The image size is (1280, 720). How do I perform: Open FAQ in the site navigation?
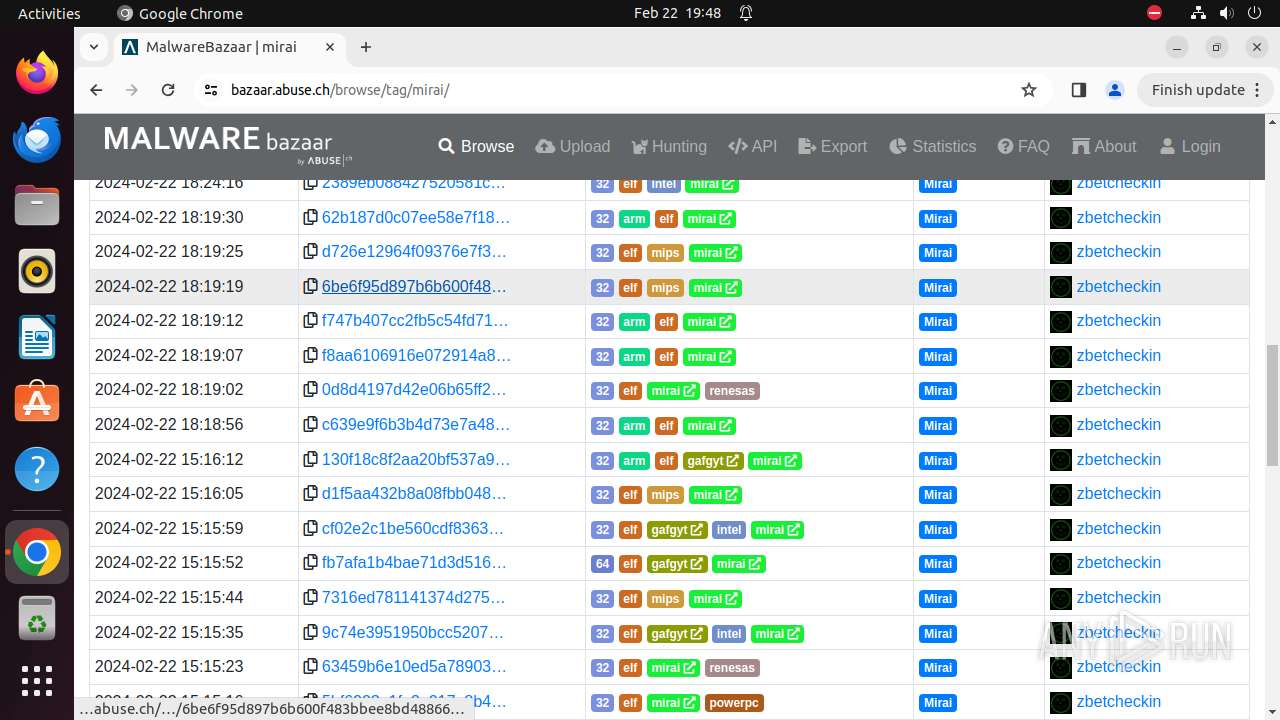pos(1024,146)
